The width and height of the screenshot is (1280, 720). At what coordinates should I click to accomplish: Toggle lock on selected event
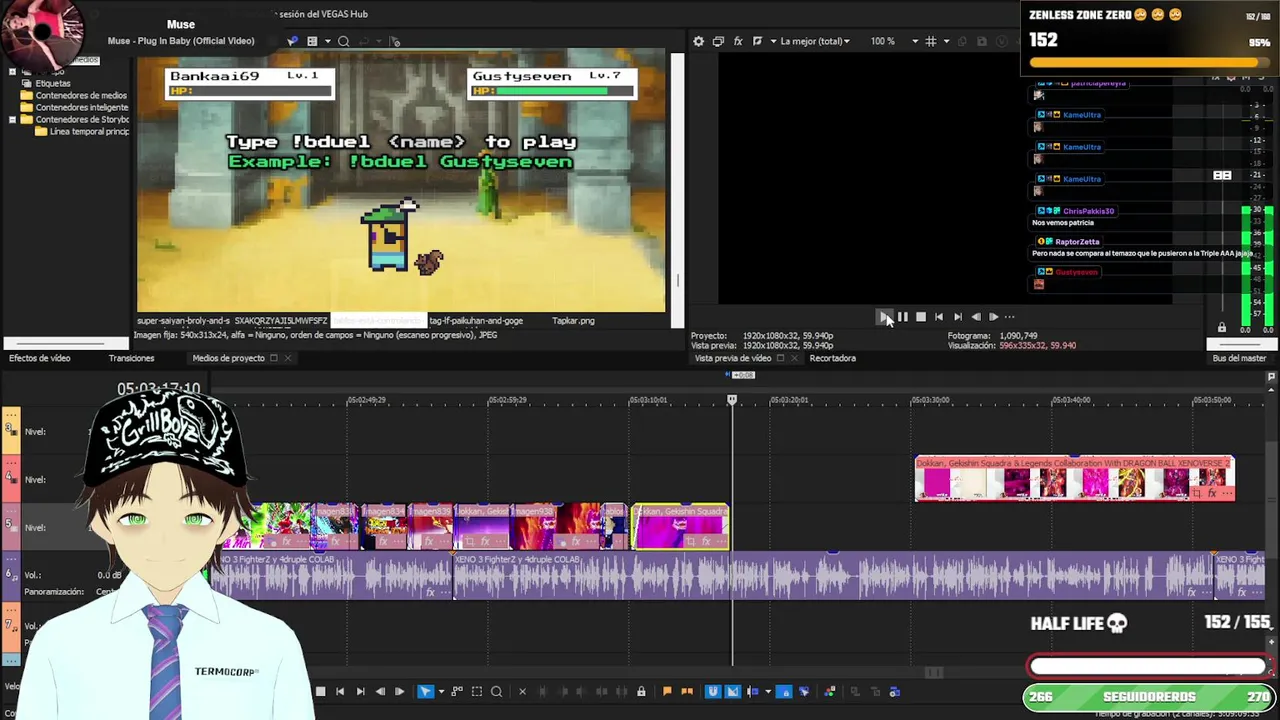pos(641,691)
